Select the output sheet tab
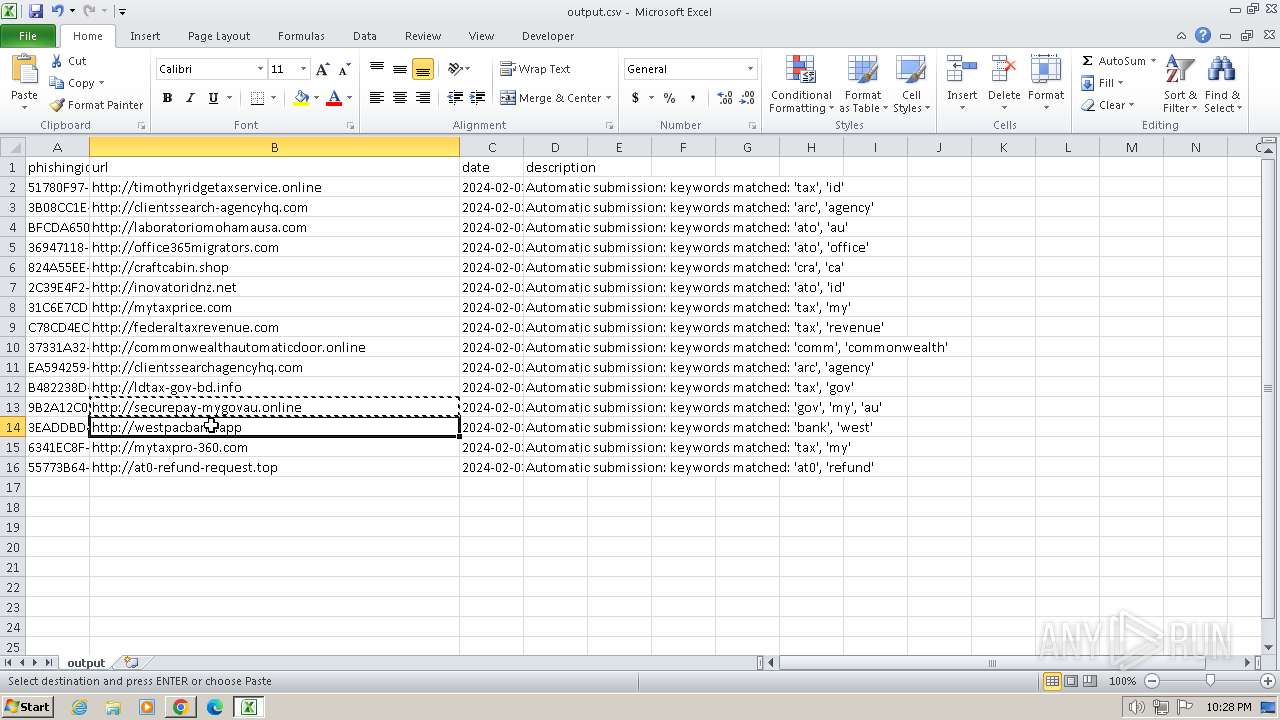 86,663
